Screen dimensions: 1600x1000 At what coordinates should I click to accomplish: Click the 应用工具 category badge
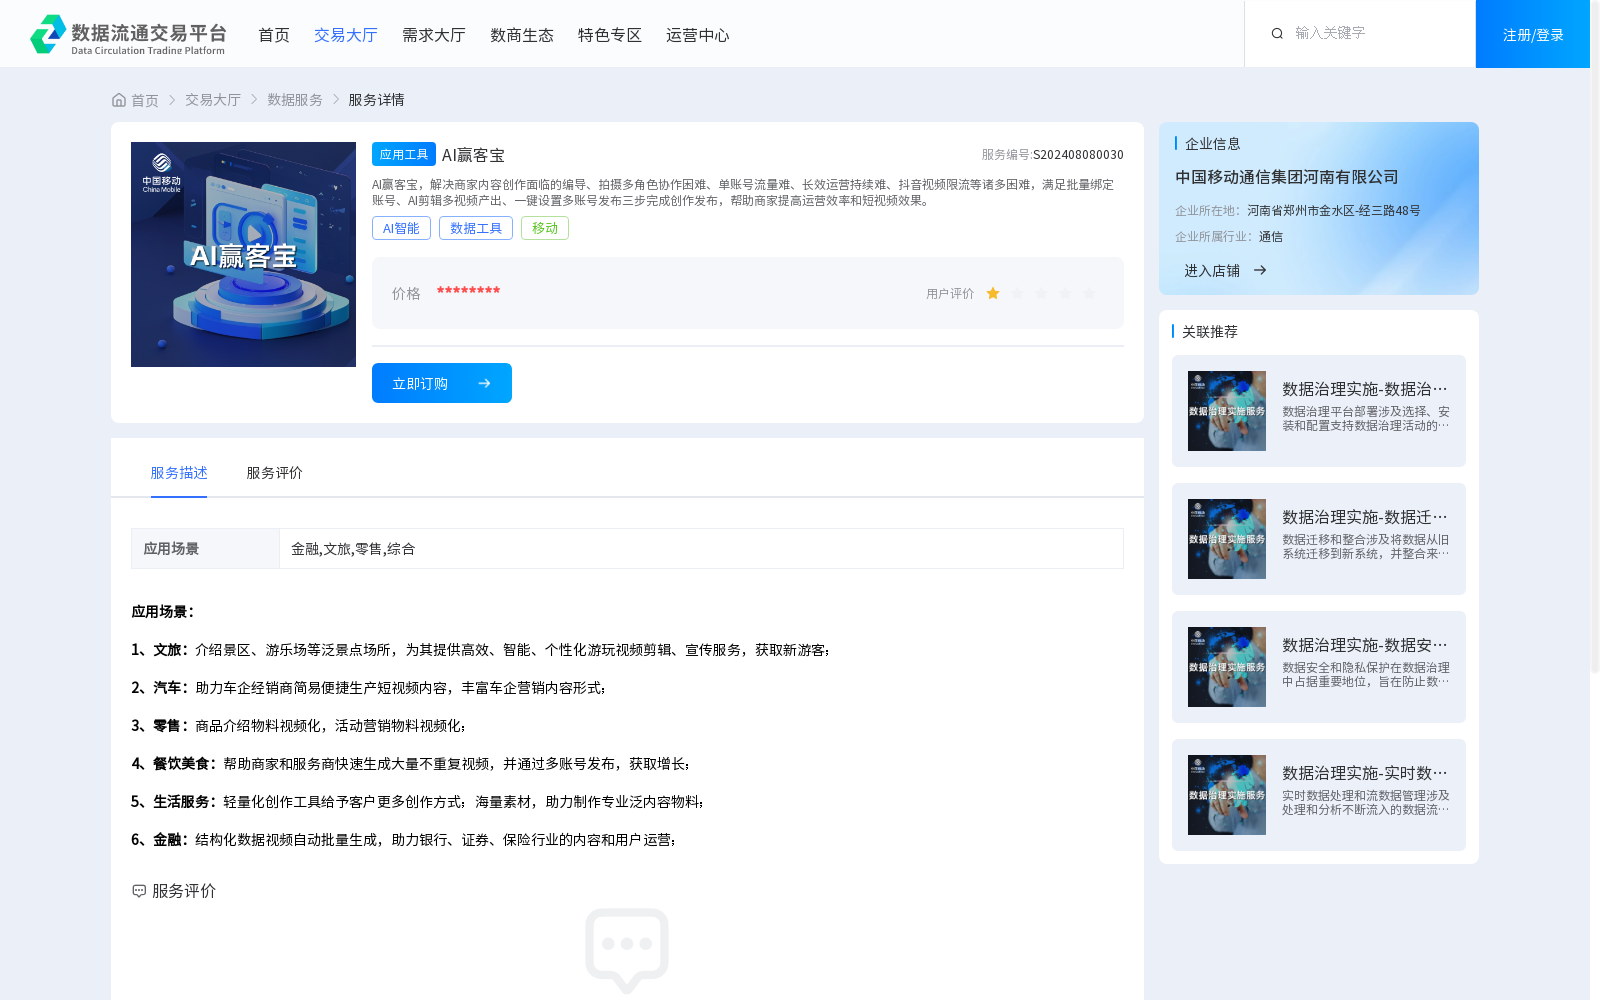click(x=404, y=154)
